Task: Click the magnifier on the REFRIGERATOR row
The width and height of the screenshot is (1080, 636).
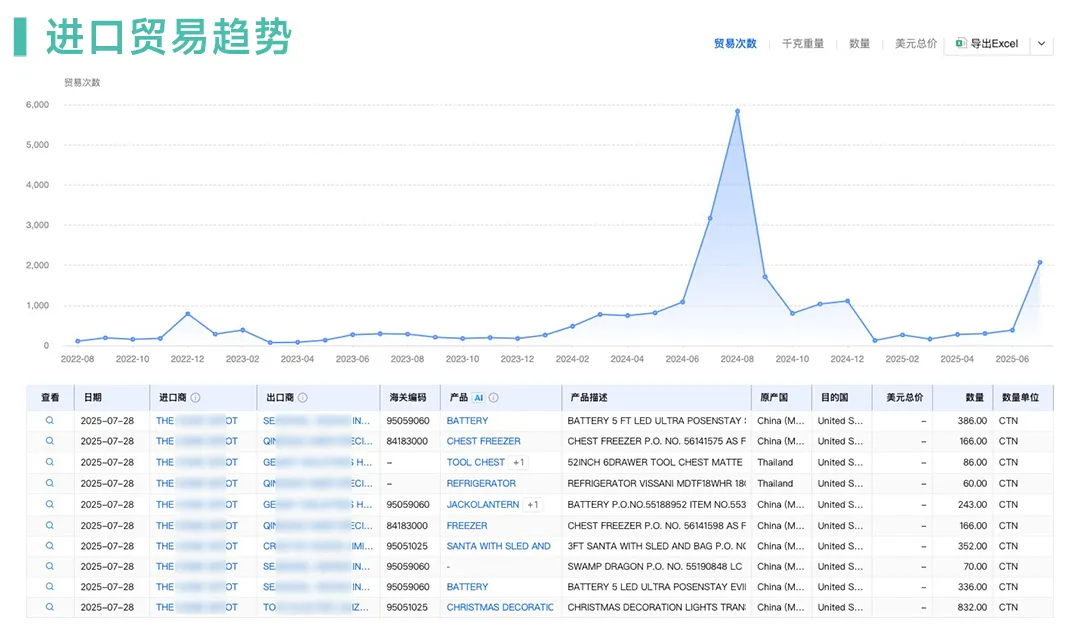Action: point(49,483)
